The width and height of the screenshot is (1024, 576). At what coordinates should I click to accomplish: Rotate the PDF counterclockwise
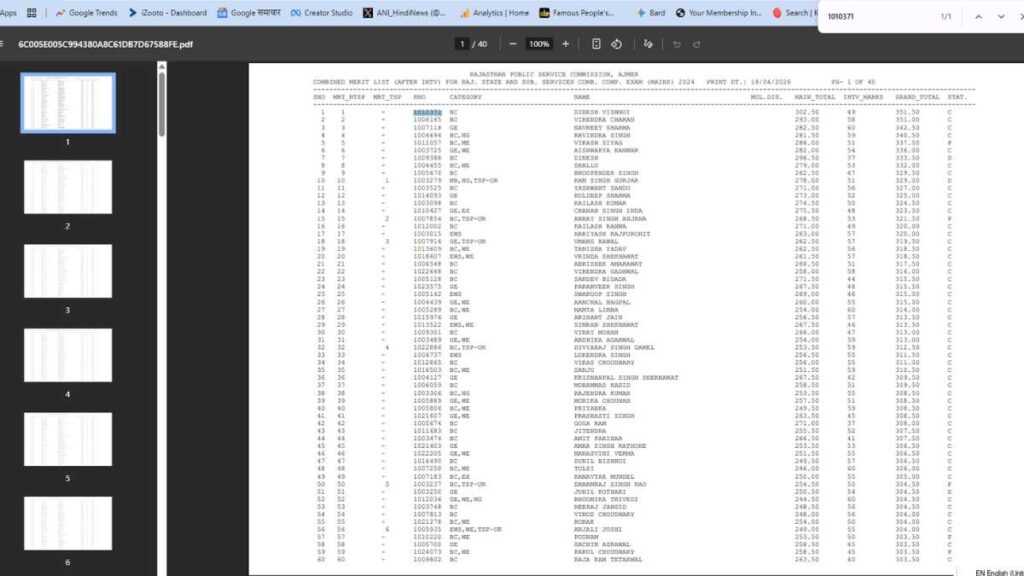pos(617,44)
